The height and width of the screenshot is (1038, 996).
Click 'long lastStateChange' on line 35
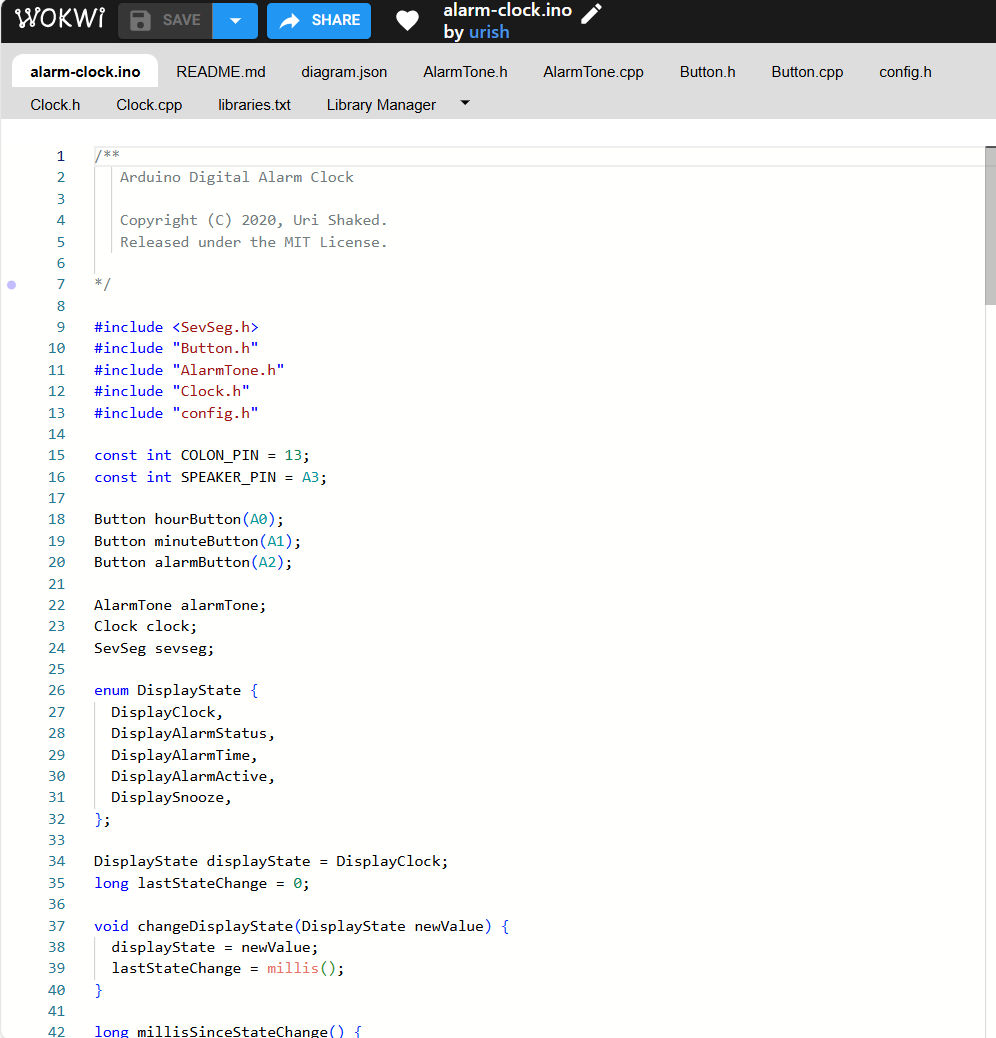coord(181,884)
